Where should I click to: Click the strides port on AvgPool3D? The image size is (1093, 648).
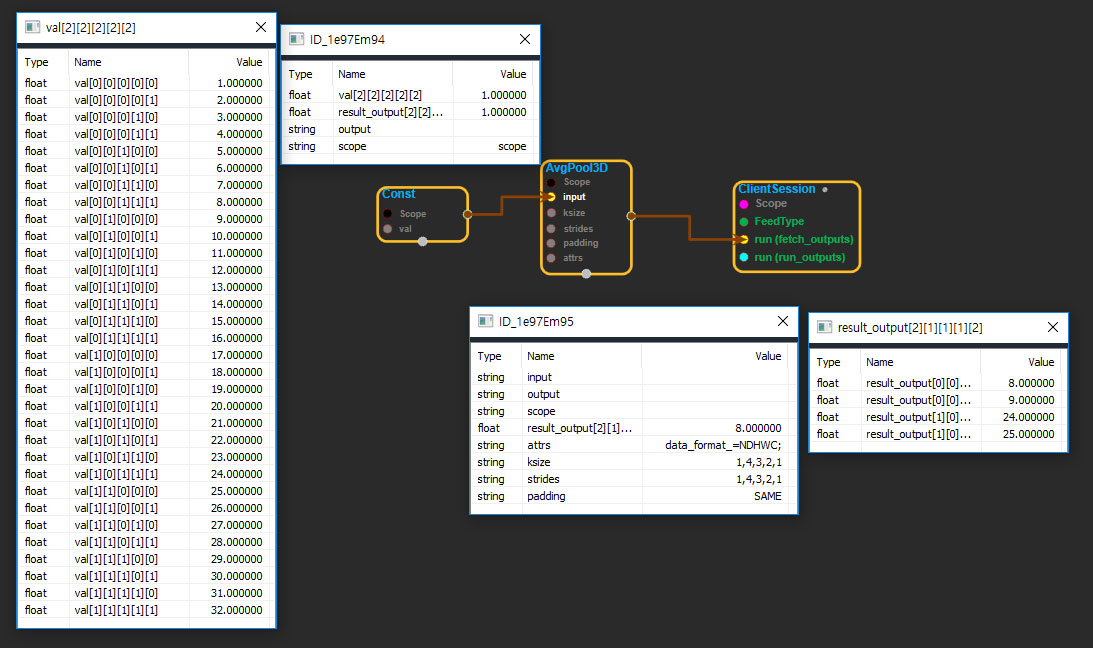coord(551,229)
